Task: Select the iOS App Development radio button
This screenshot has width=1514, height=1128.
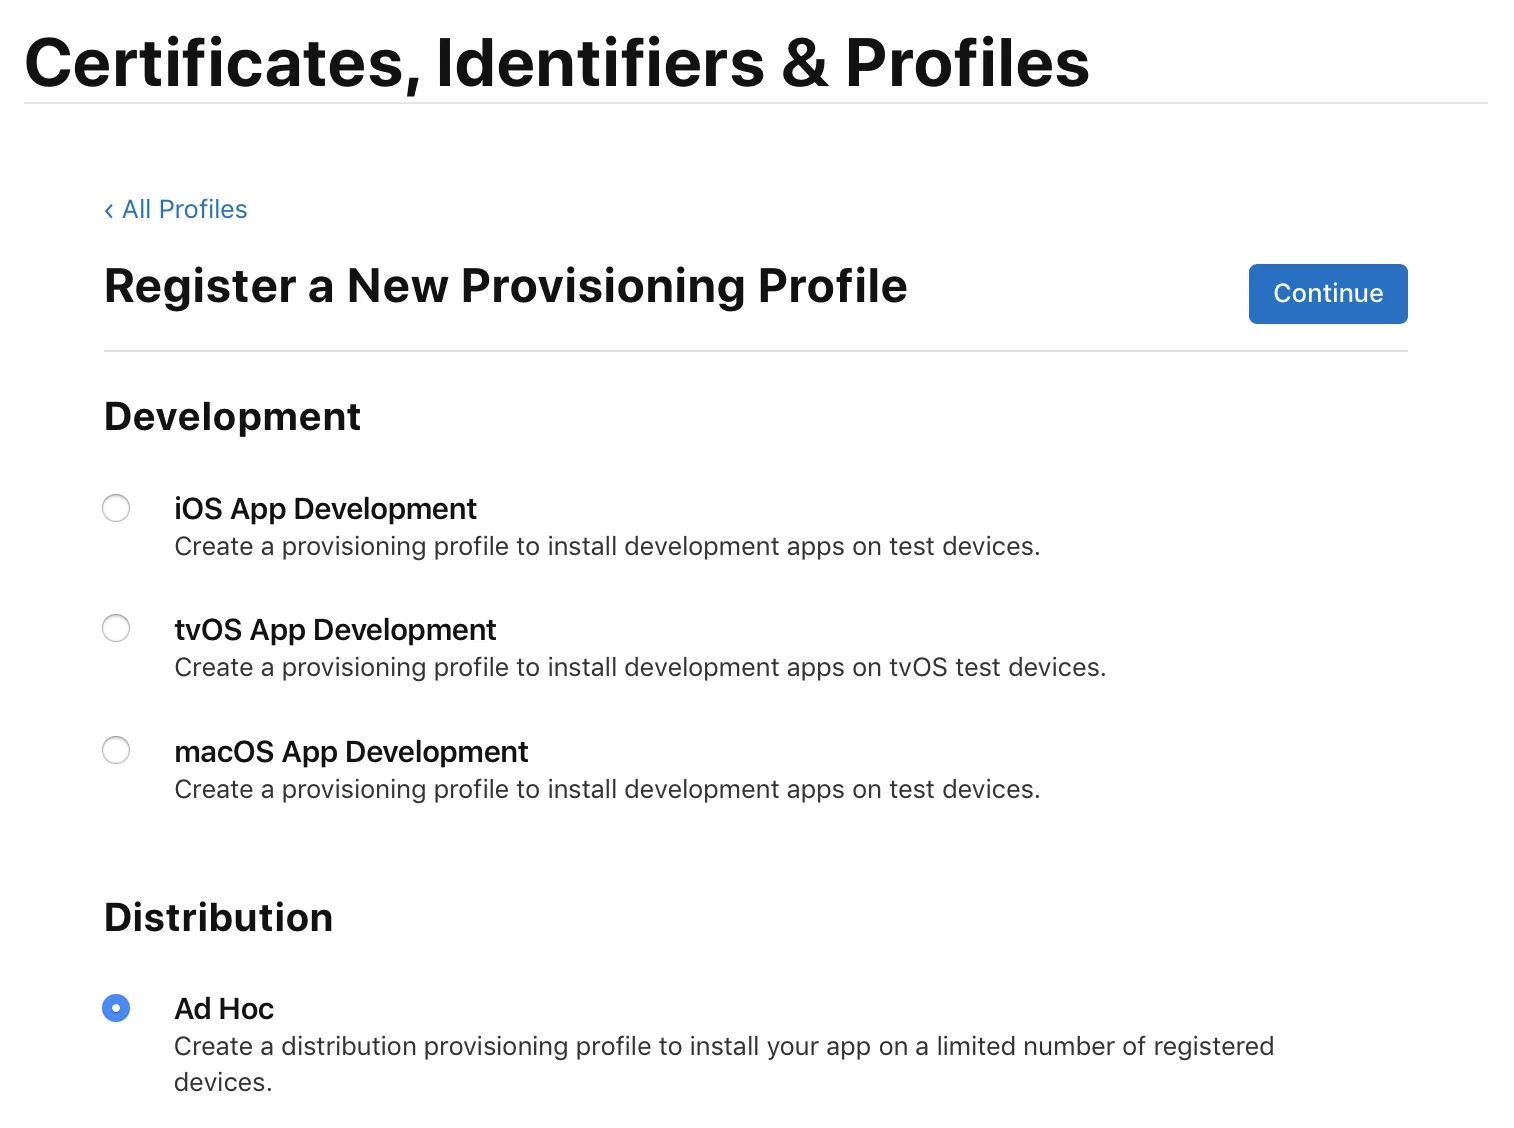Action: (116, 508)
